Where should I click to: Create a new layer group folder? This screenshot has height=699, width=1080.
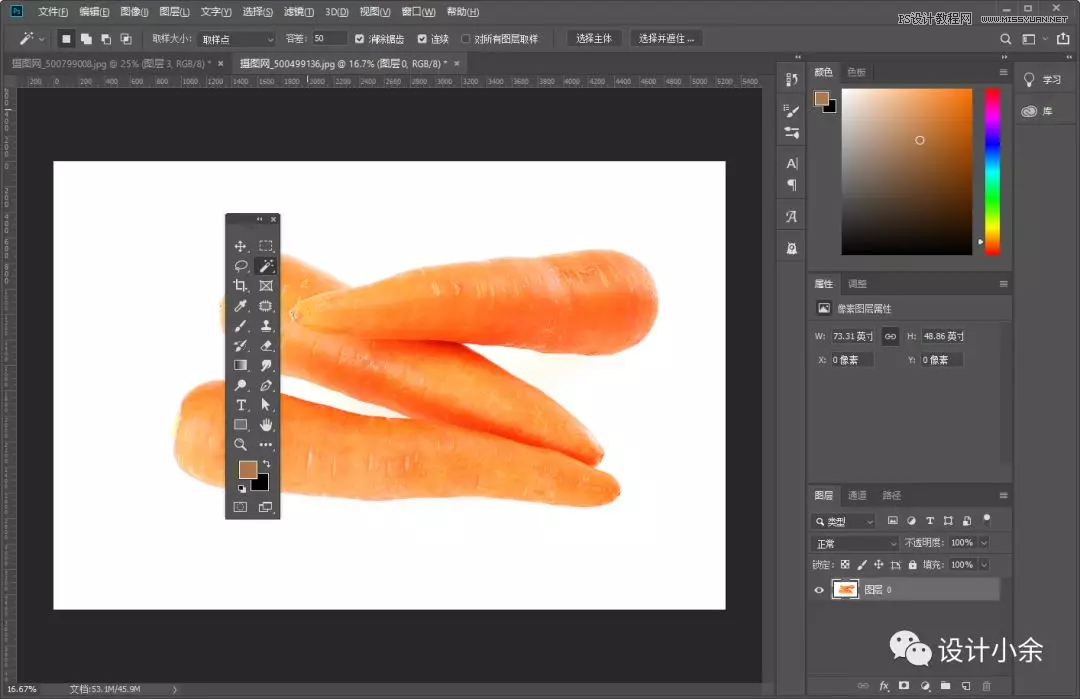tap(946, 686)
